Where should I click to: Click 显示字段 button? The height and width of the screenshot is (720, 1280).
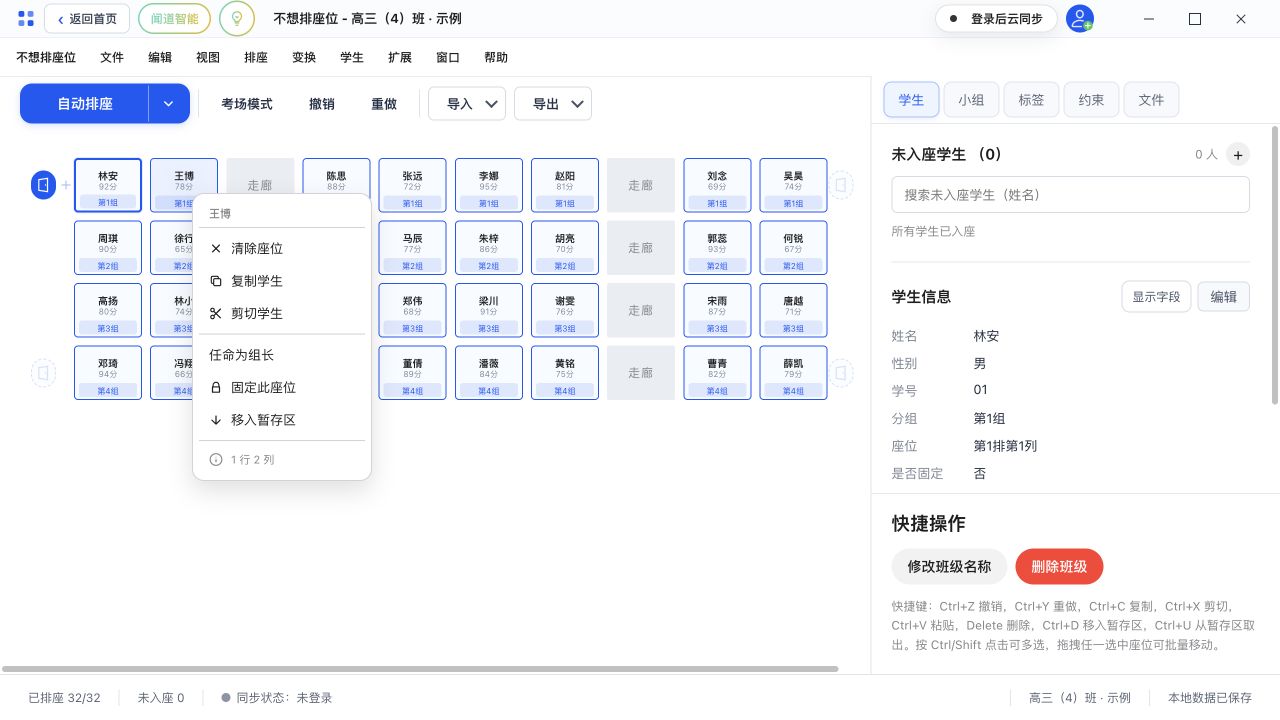(1156, 297)
